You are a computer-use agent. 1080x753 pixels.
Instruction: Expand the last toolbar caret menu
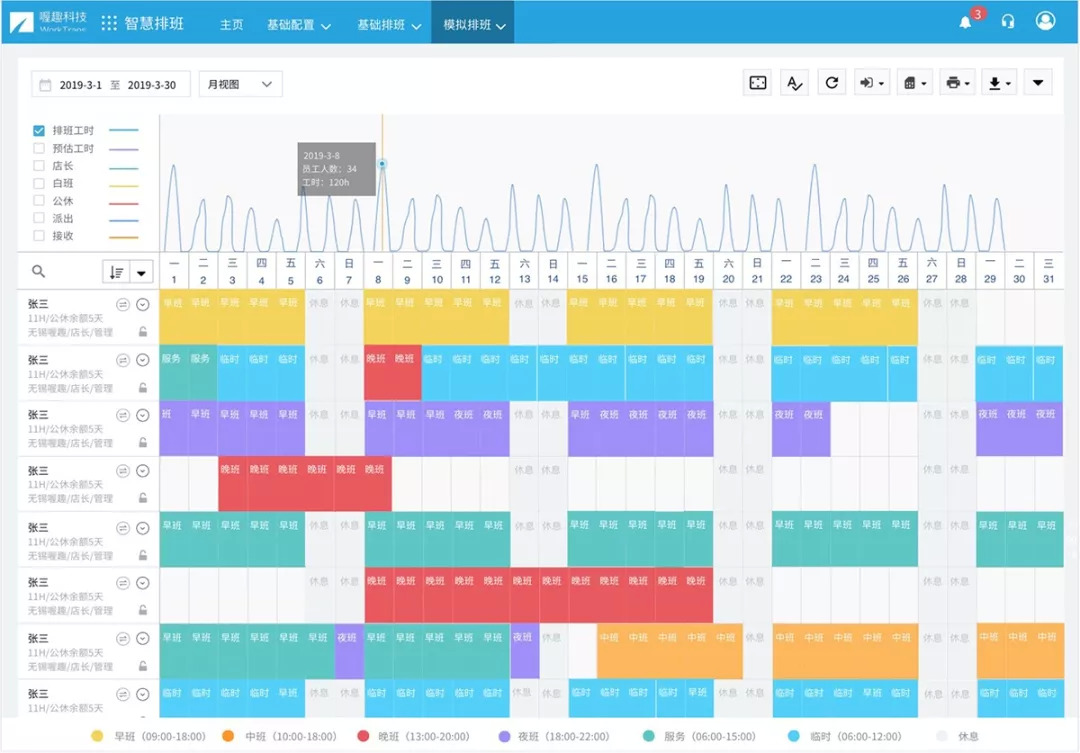(x=1038, y=83)
